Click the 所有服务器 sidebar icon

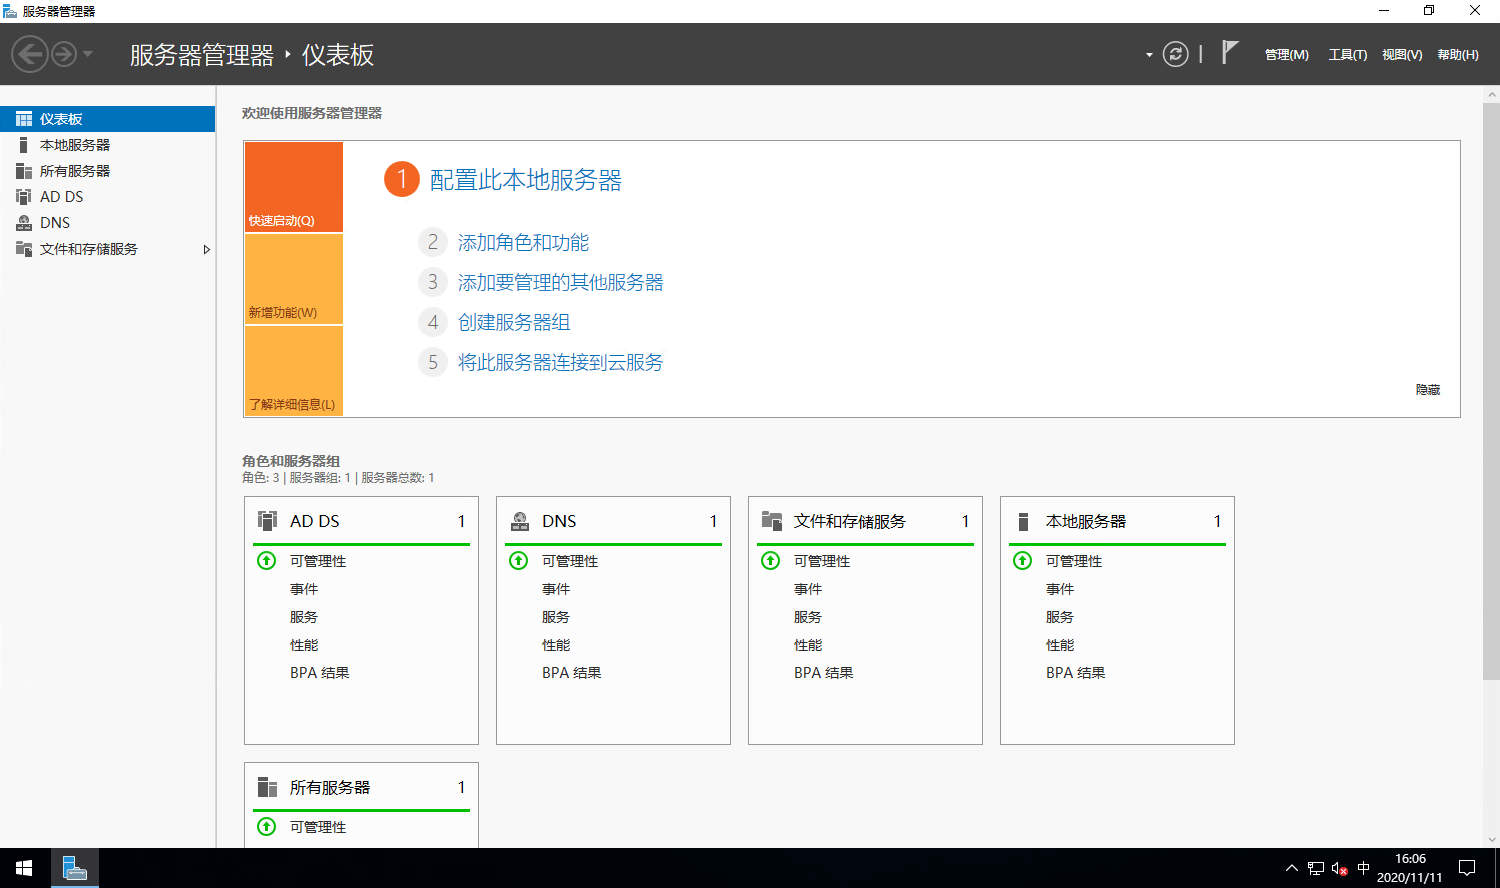tap(24, 171)
